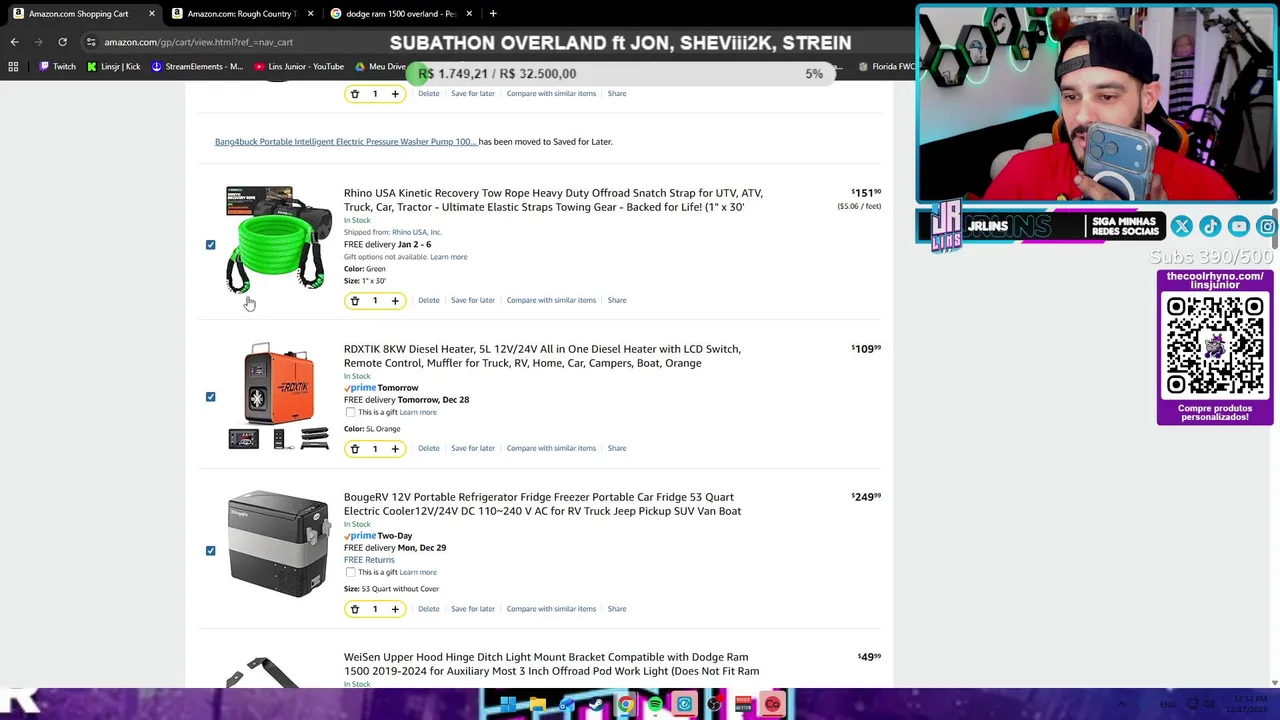Open Voicemeeter from taskbar

(x=743, y=705)
